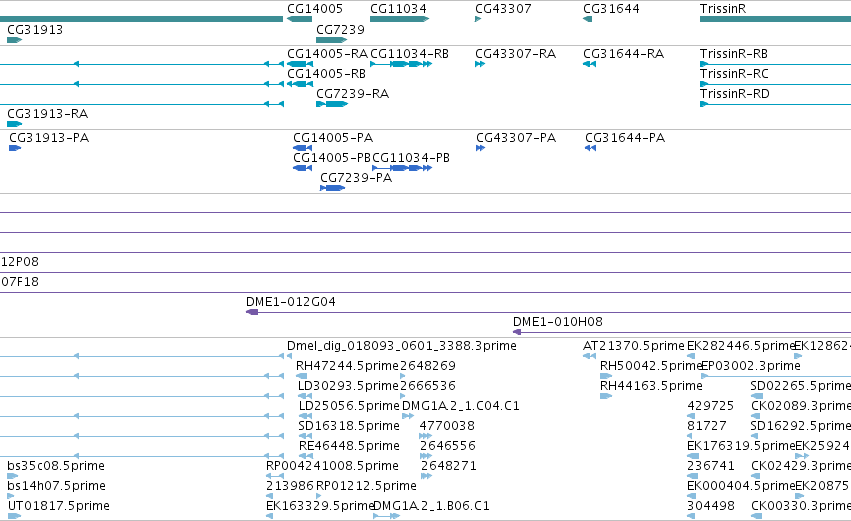Screen dimensions: 851x521
Task: Open transcript TrissinR-RC
Action: tap(776, 84)
